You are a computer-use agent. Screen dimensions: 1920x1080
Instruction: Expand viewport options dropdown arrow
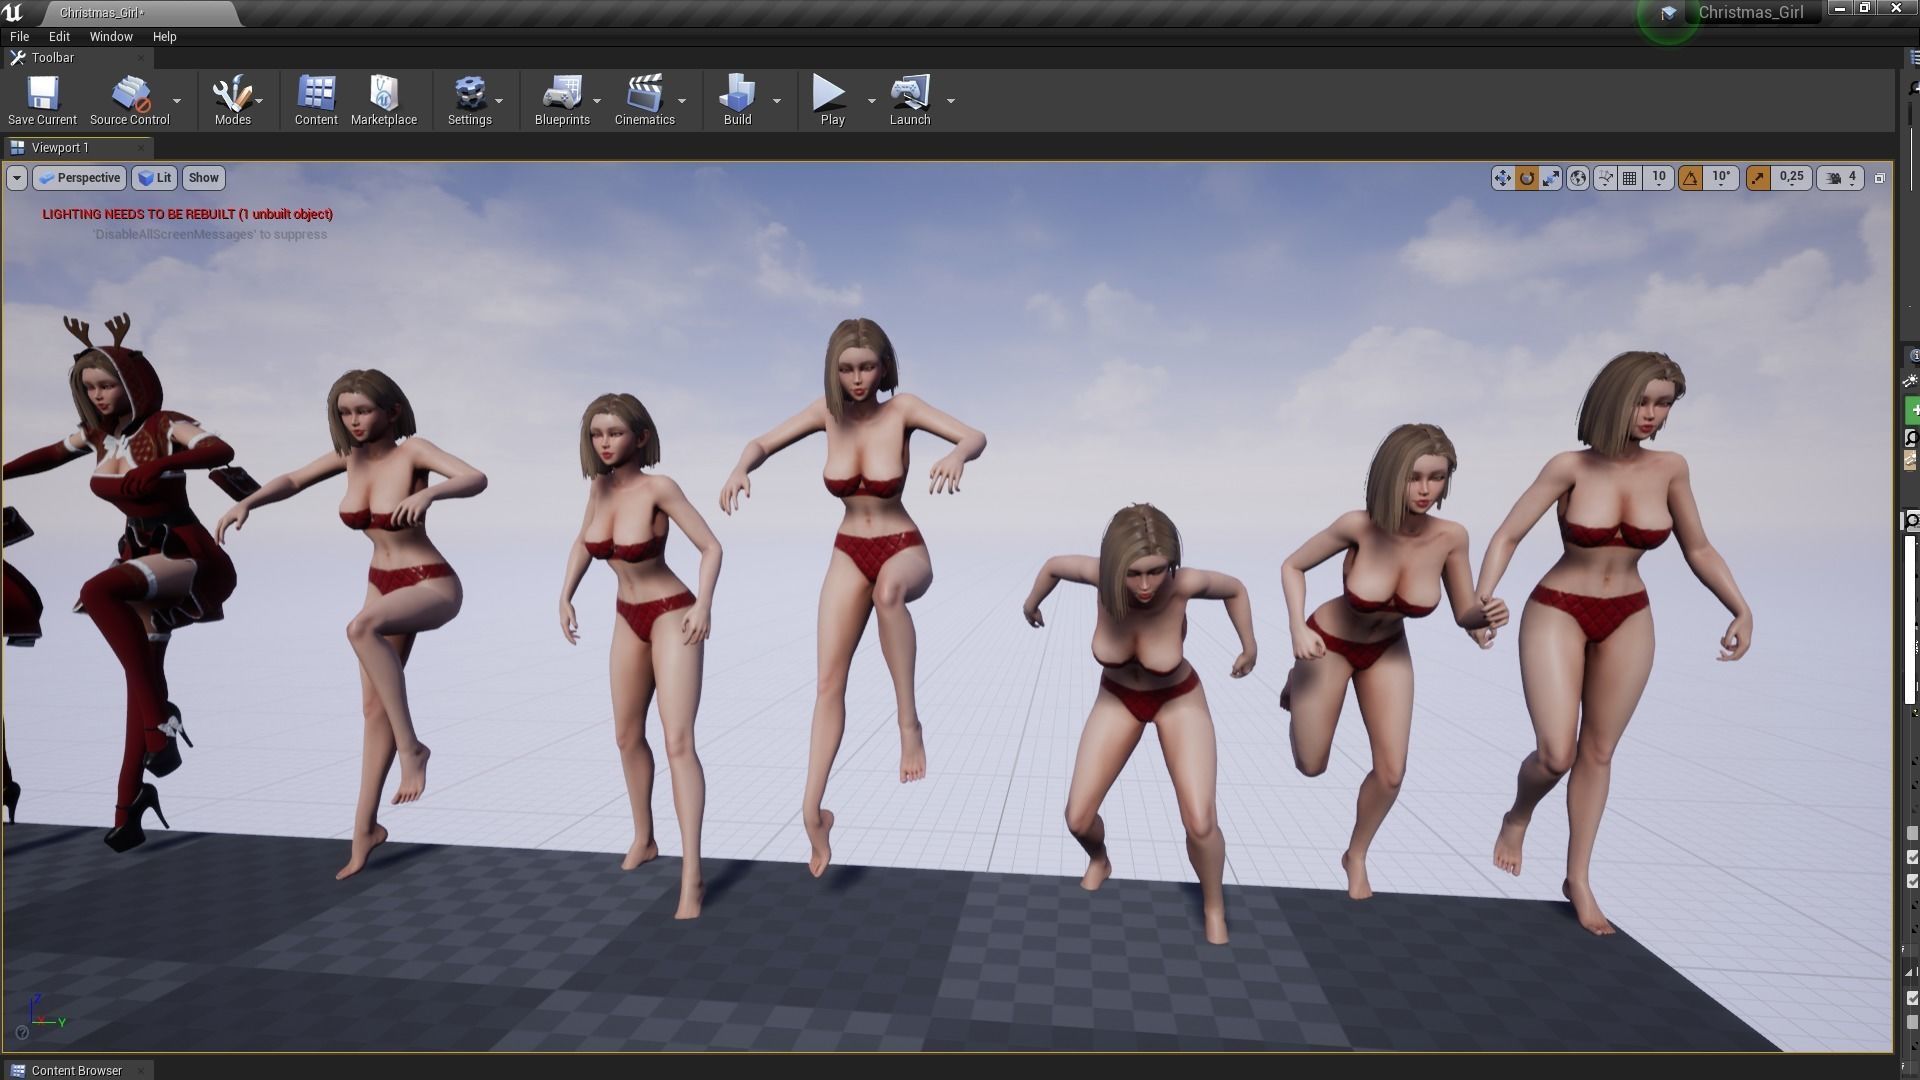click(17, 178)
